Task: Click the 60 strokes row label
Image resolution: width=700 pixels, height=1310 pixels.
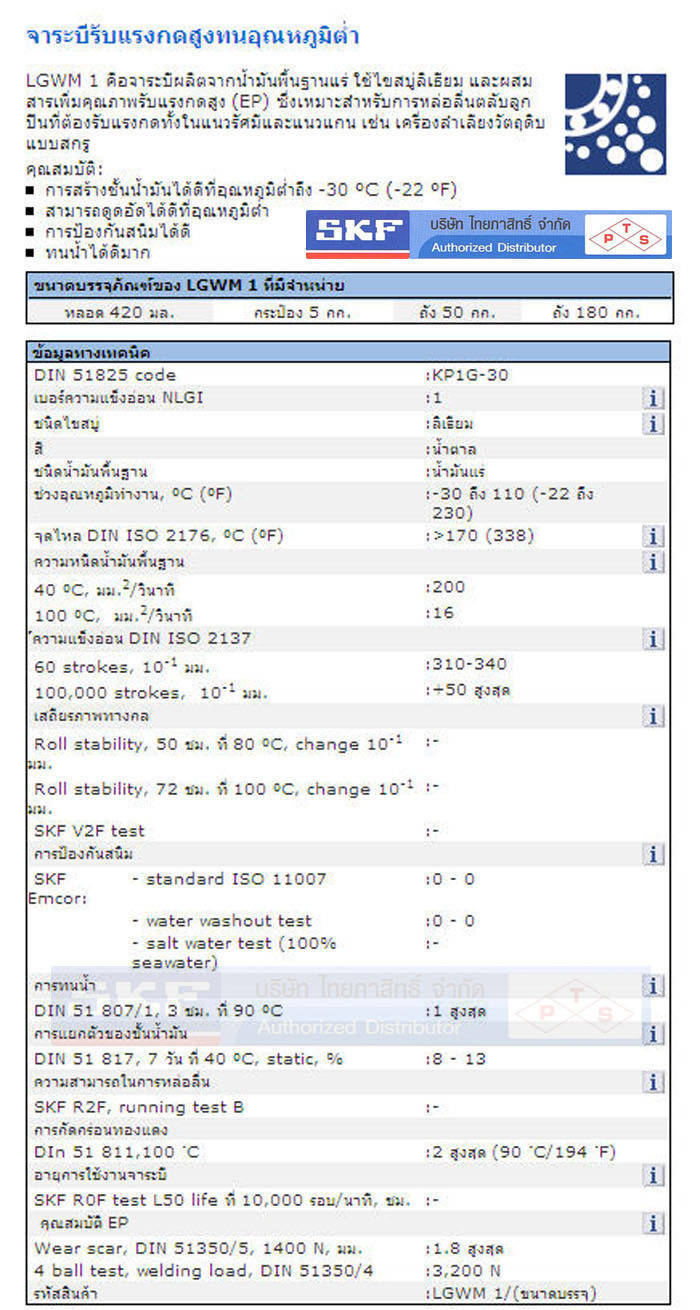Action: [122, 665]
